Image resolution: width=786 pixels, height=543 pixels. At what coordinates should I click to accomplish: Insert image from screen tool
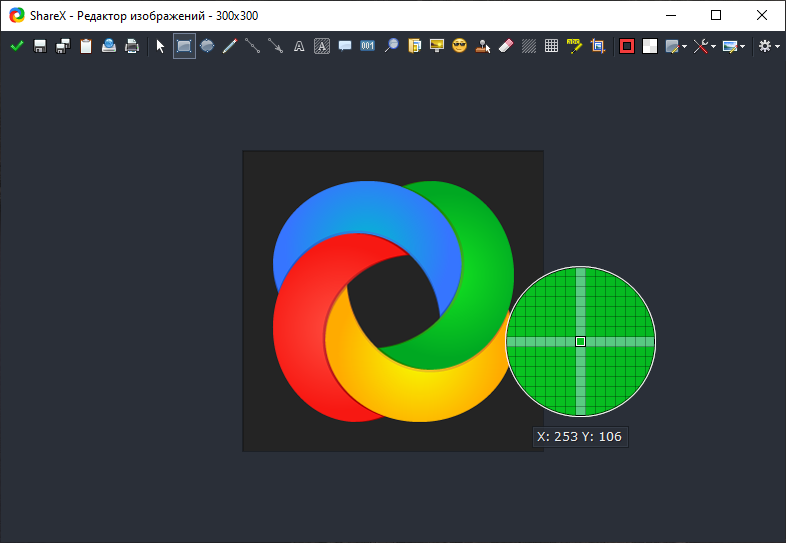click(437, 46)
